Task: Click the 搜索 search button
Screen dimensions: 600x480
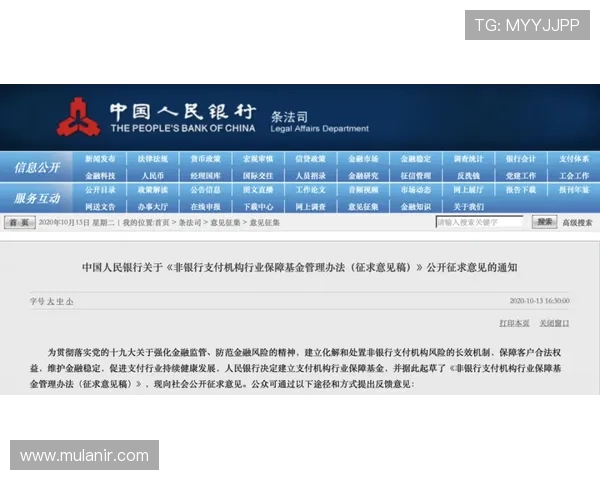Action: (x=545, y=222)
